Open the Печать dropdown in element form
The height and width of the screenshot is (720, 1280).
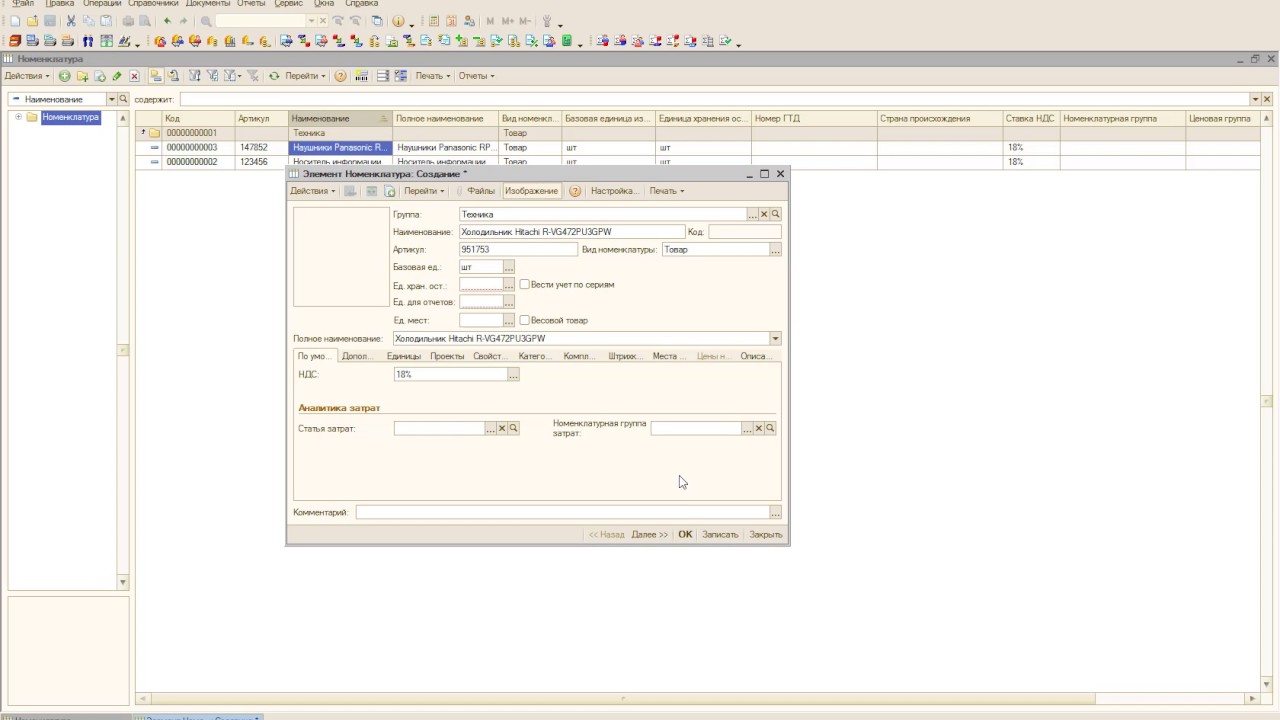click(x=667, y=191)
